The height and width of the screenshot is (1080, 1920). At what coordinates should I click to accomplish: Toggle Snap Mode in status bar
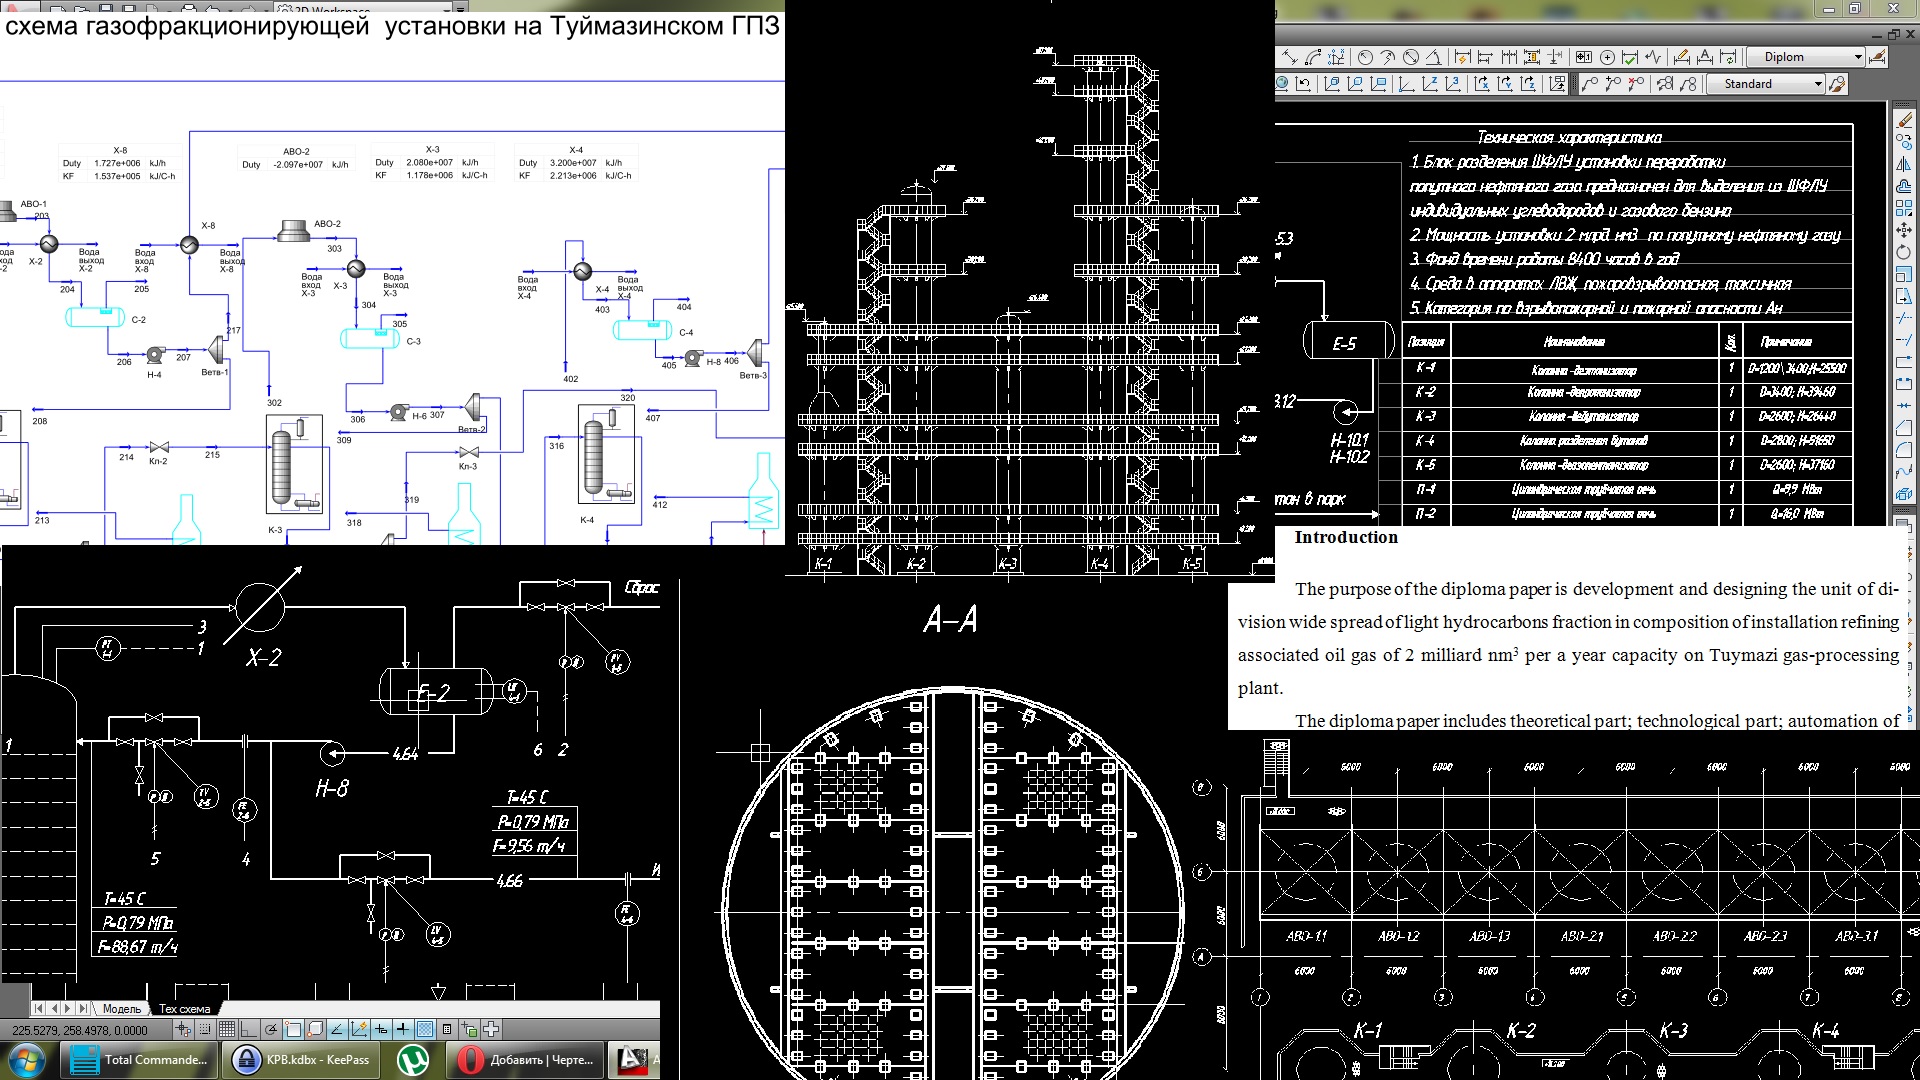pos(205,1030)
